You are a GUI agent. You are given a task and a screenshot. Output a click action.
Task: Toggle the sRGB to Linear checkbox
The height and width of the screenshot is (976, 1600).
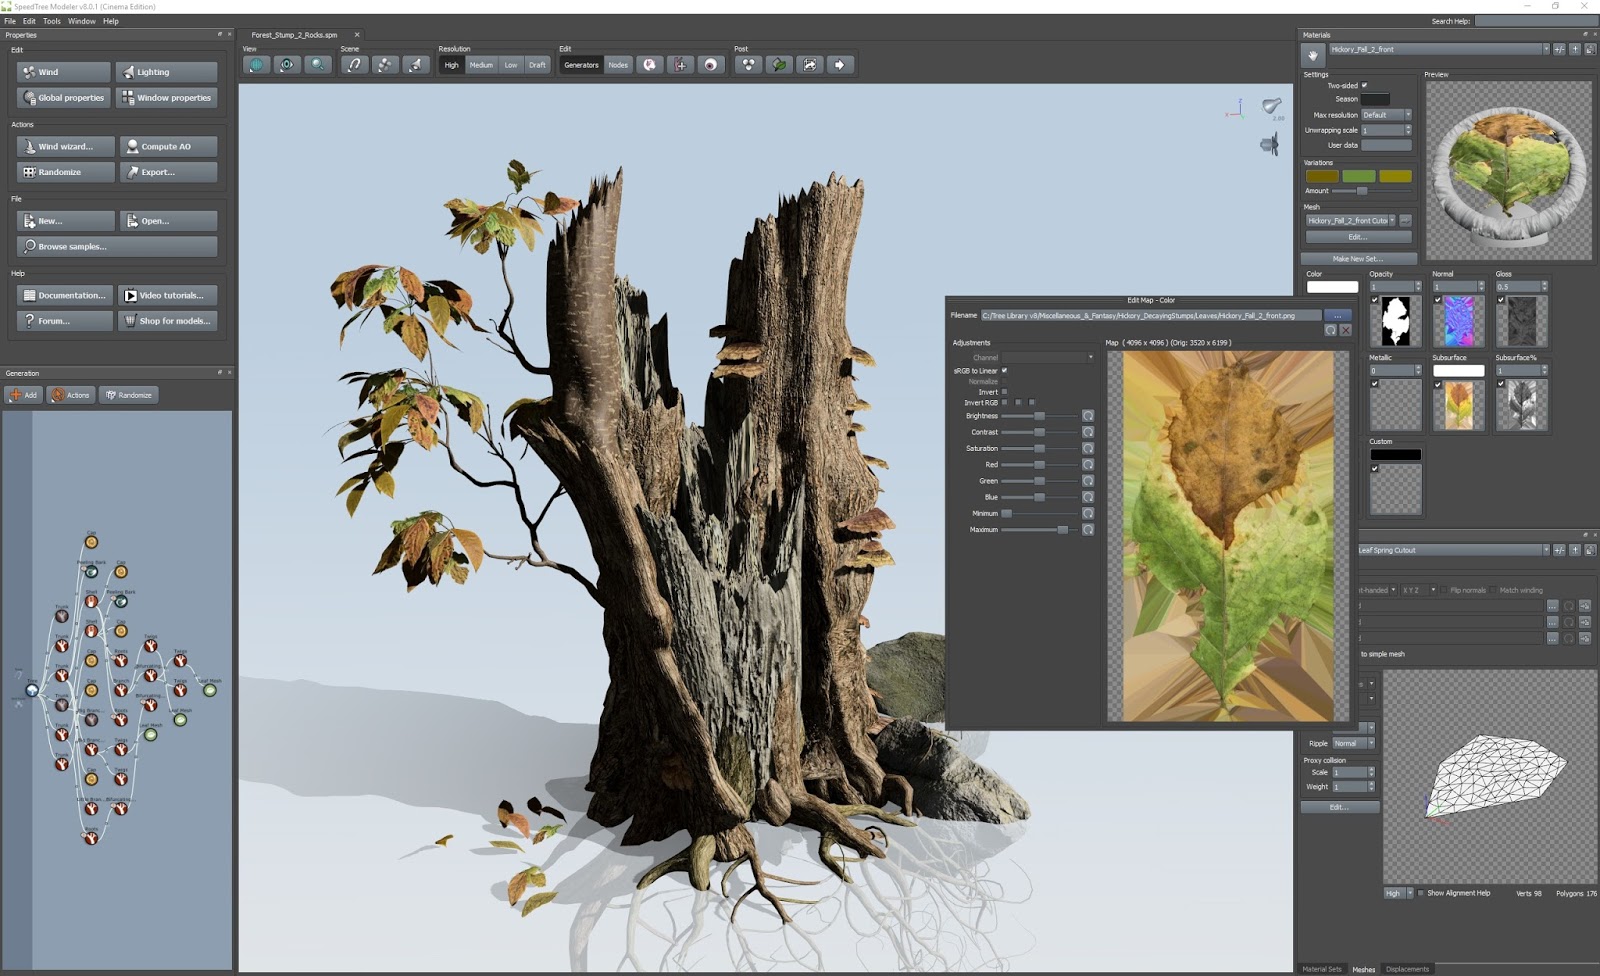1004,370
